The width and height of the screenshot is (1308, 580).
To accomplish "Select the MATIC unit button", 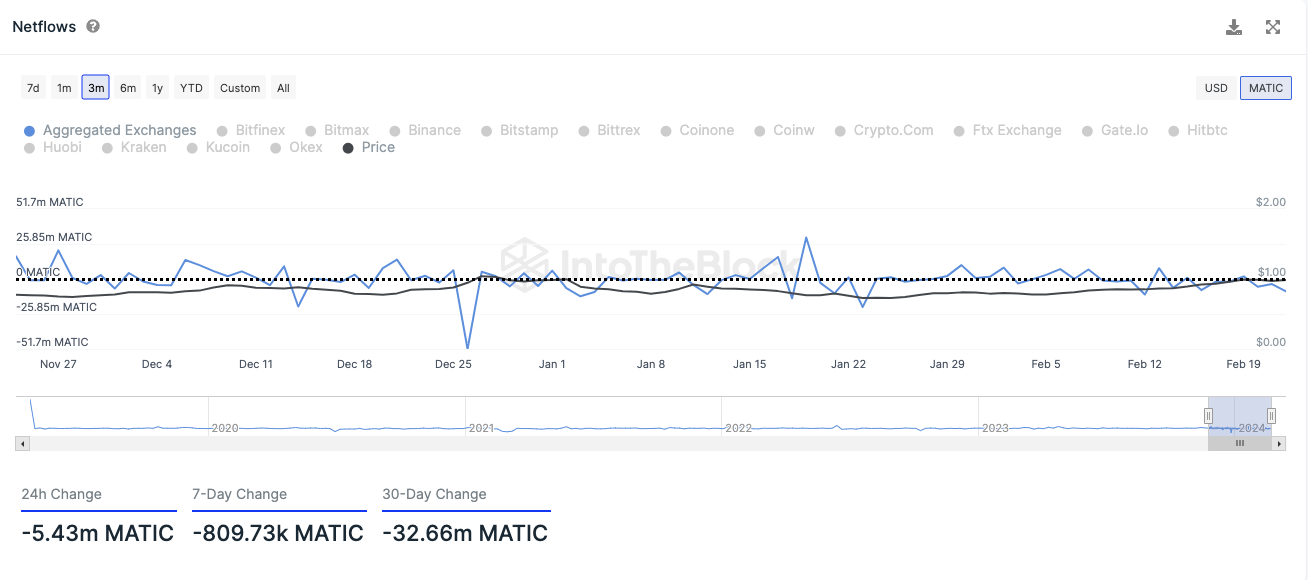I will 1266,88.
